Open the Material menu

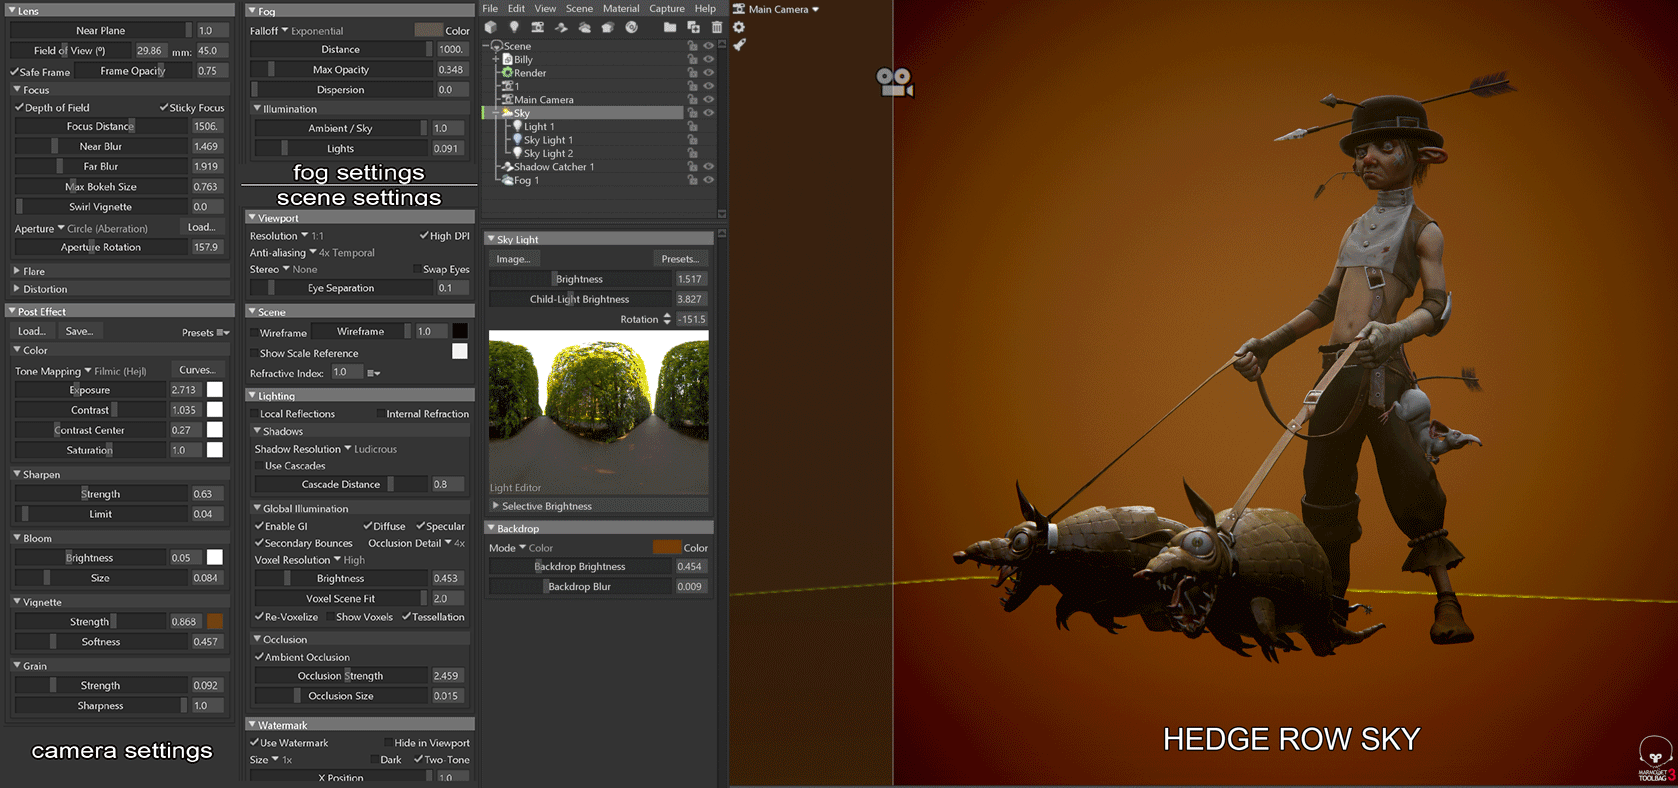tap(621, 8)
